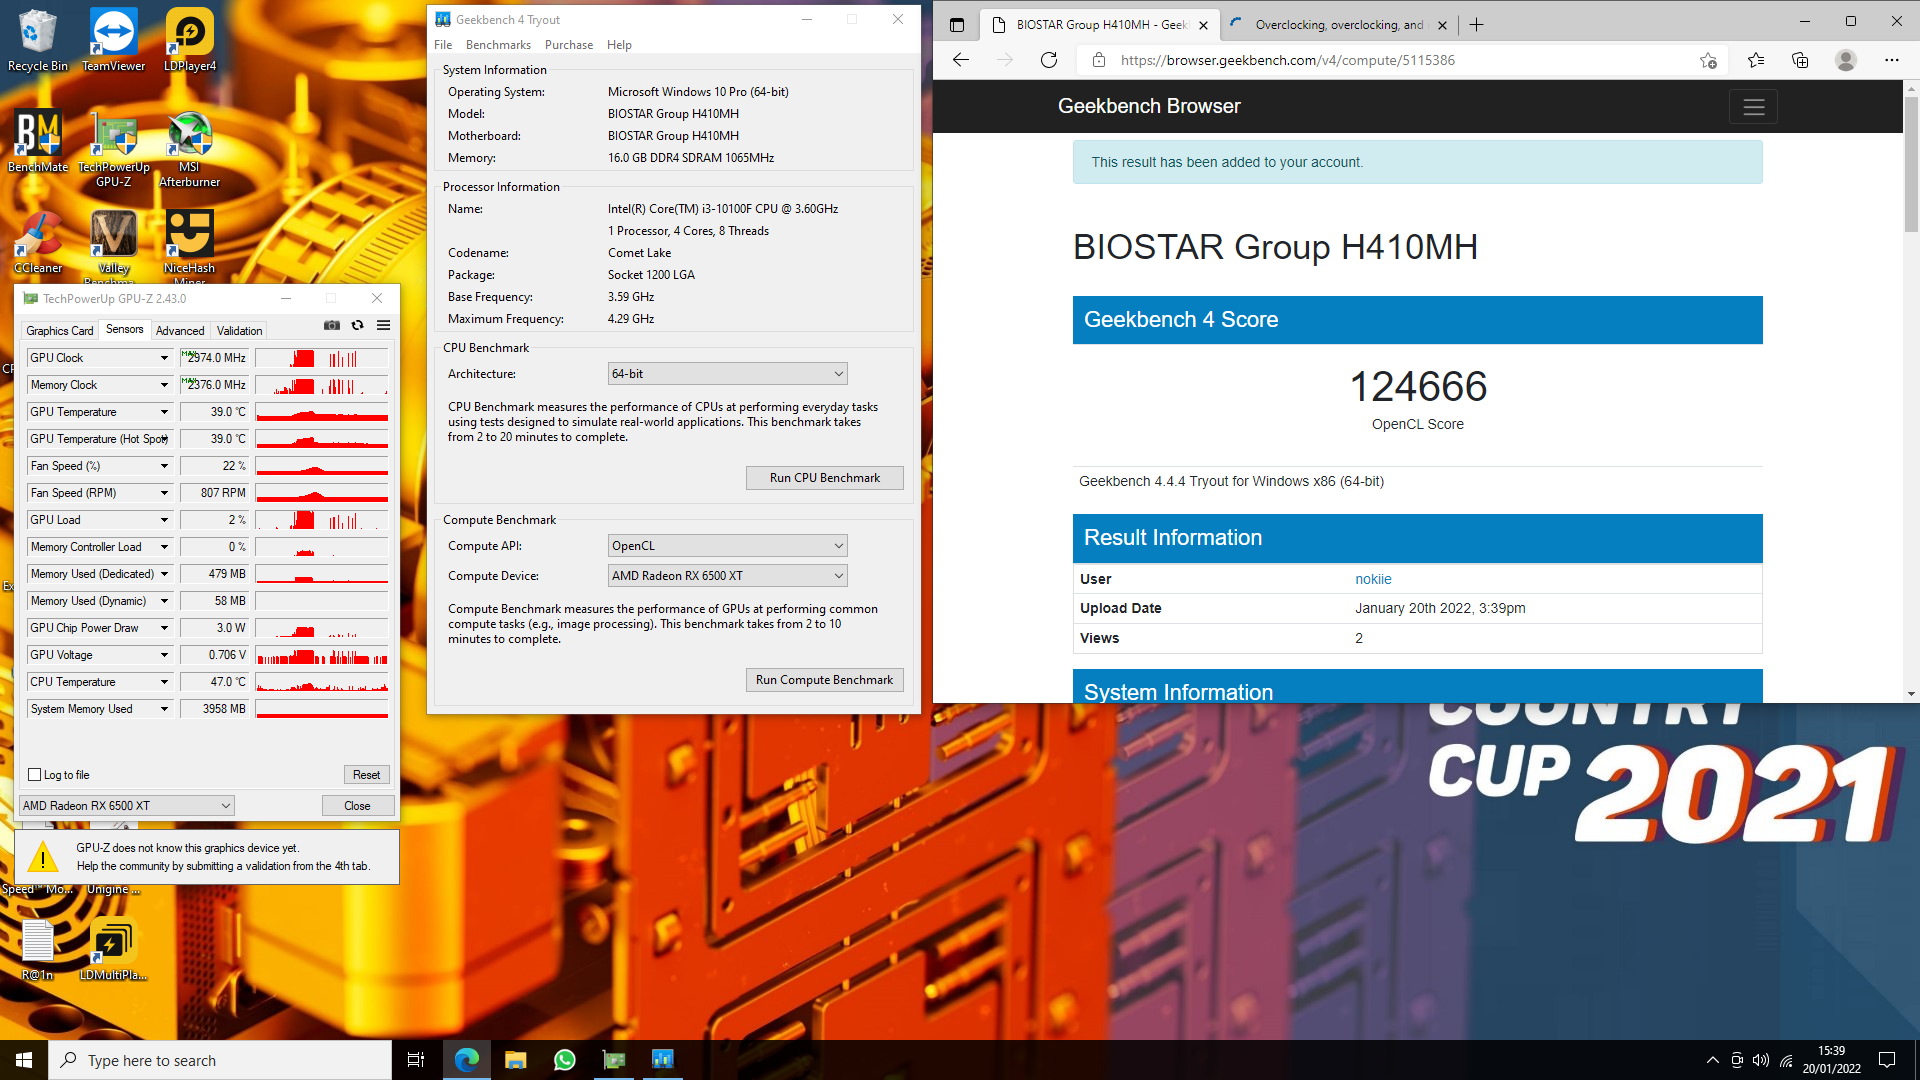Click the Reset button in GPU-Z
Viewport: 1920px width, 1080px height.
click(366, 775)
